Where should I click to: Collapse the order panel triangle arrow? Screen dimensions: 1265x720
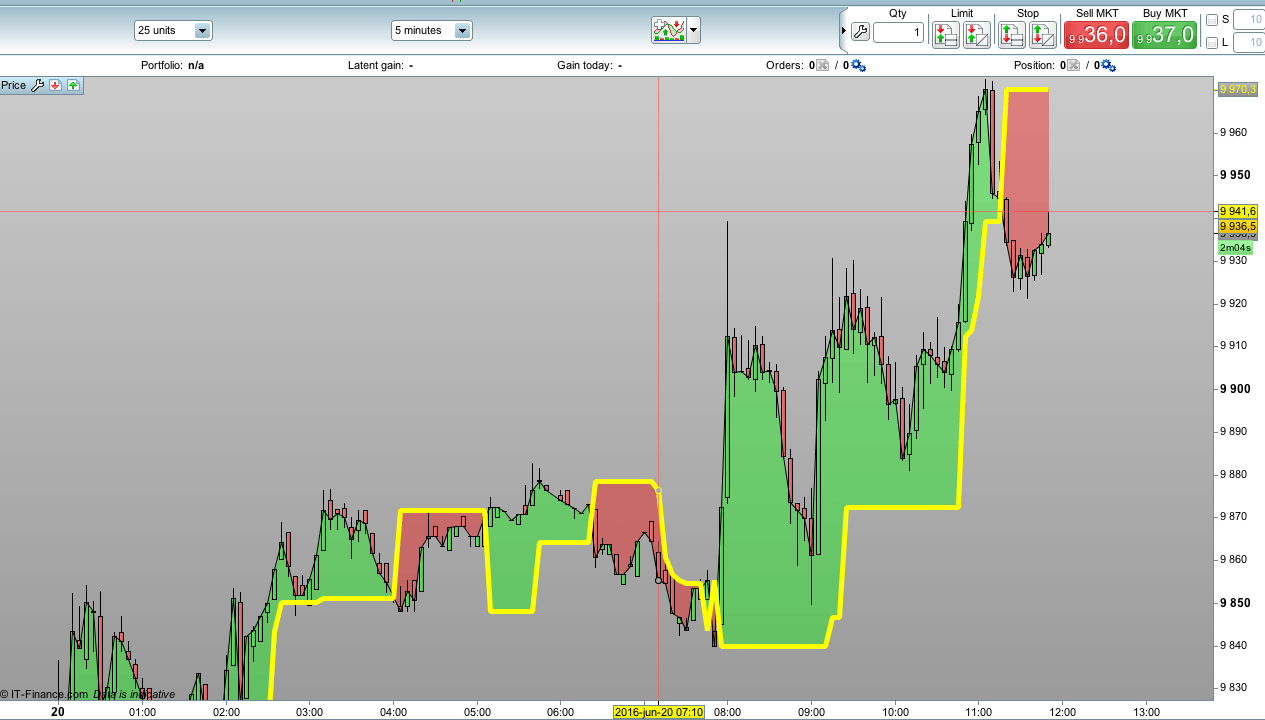(x=843, y=32)
